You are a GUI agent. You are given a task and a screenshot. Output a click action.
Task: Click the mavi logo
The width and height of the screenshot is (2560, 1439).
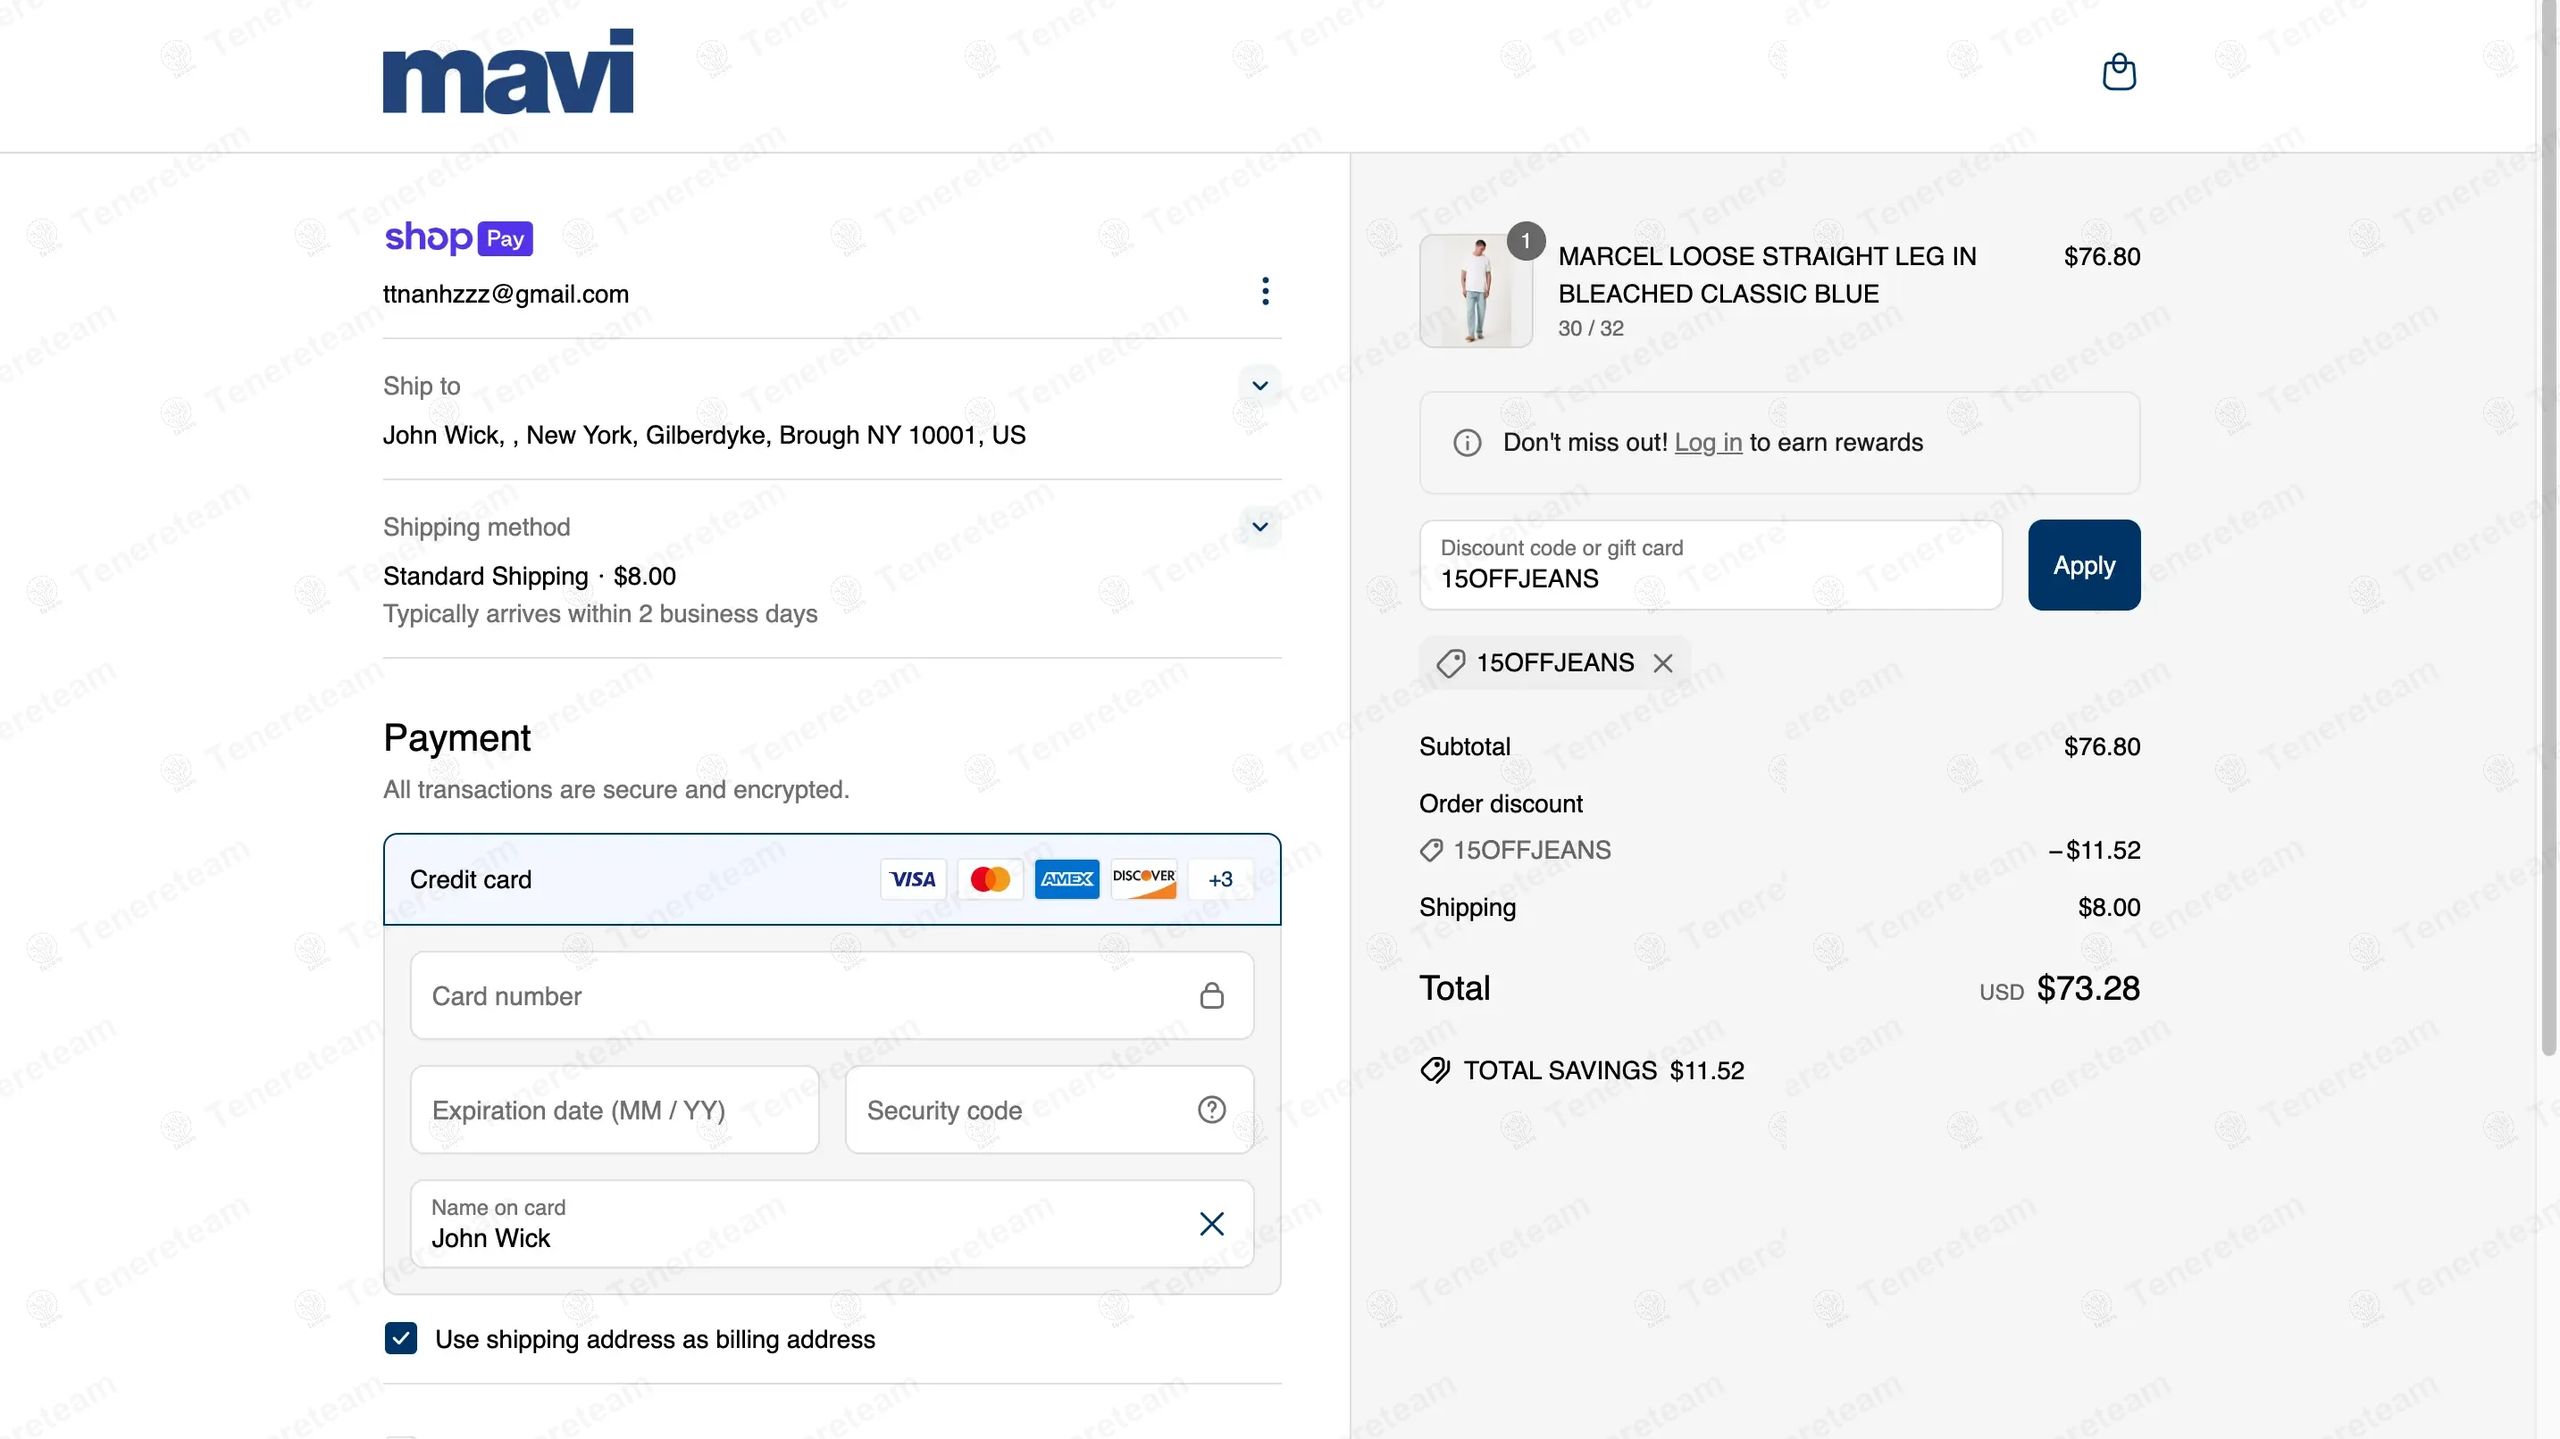(508, 71)
